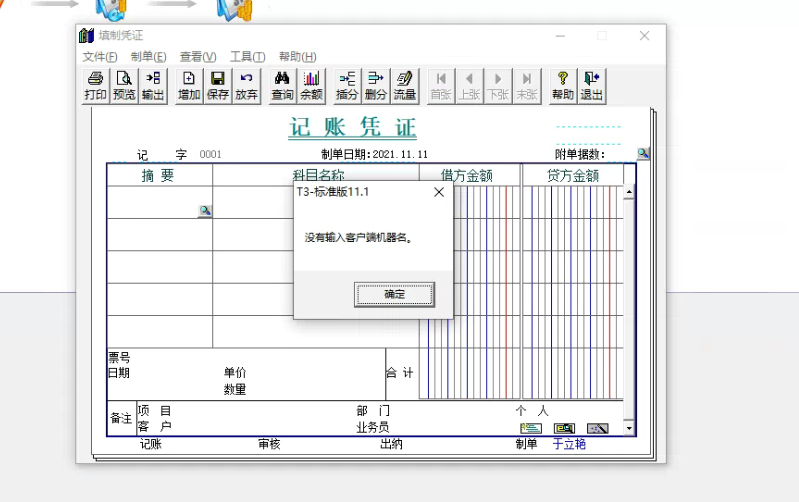Go to first voucher 首张
This screenshot has height=502, width=799.
[x=441, y=86]
